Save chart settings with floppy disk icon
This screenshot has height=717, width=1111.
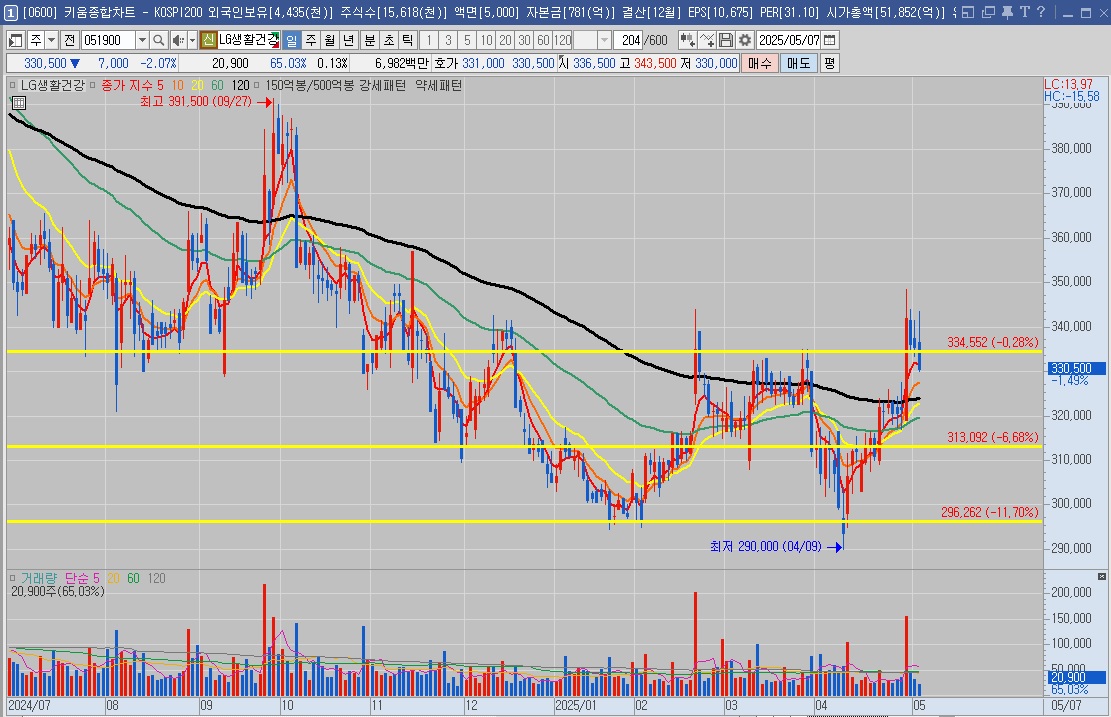pos(726,40)
